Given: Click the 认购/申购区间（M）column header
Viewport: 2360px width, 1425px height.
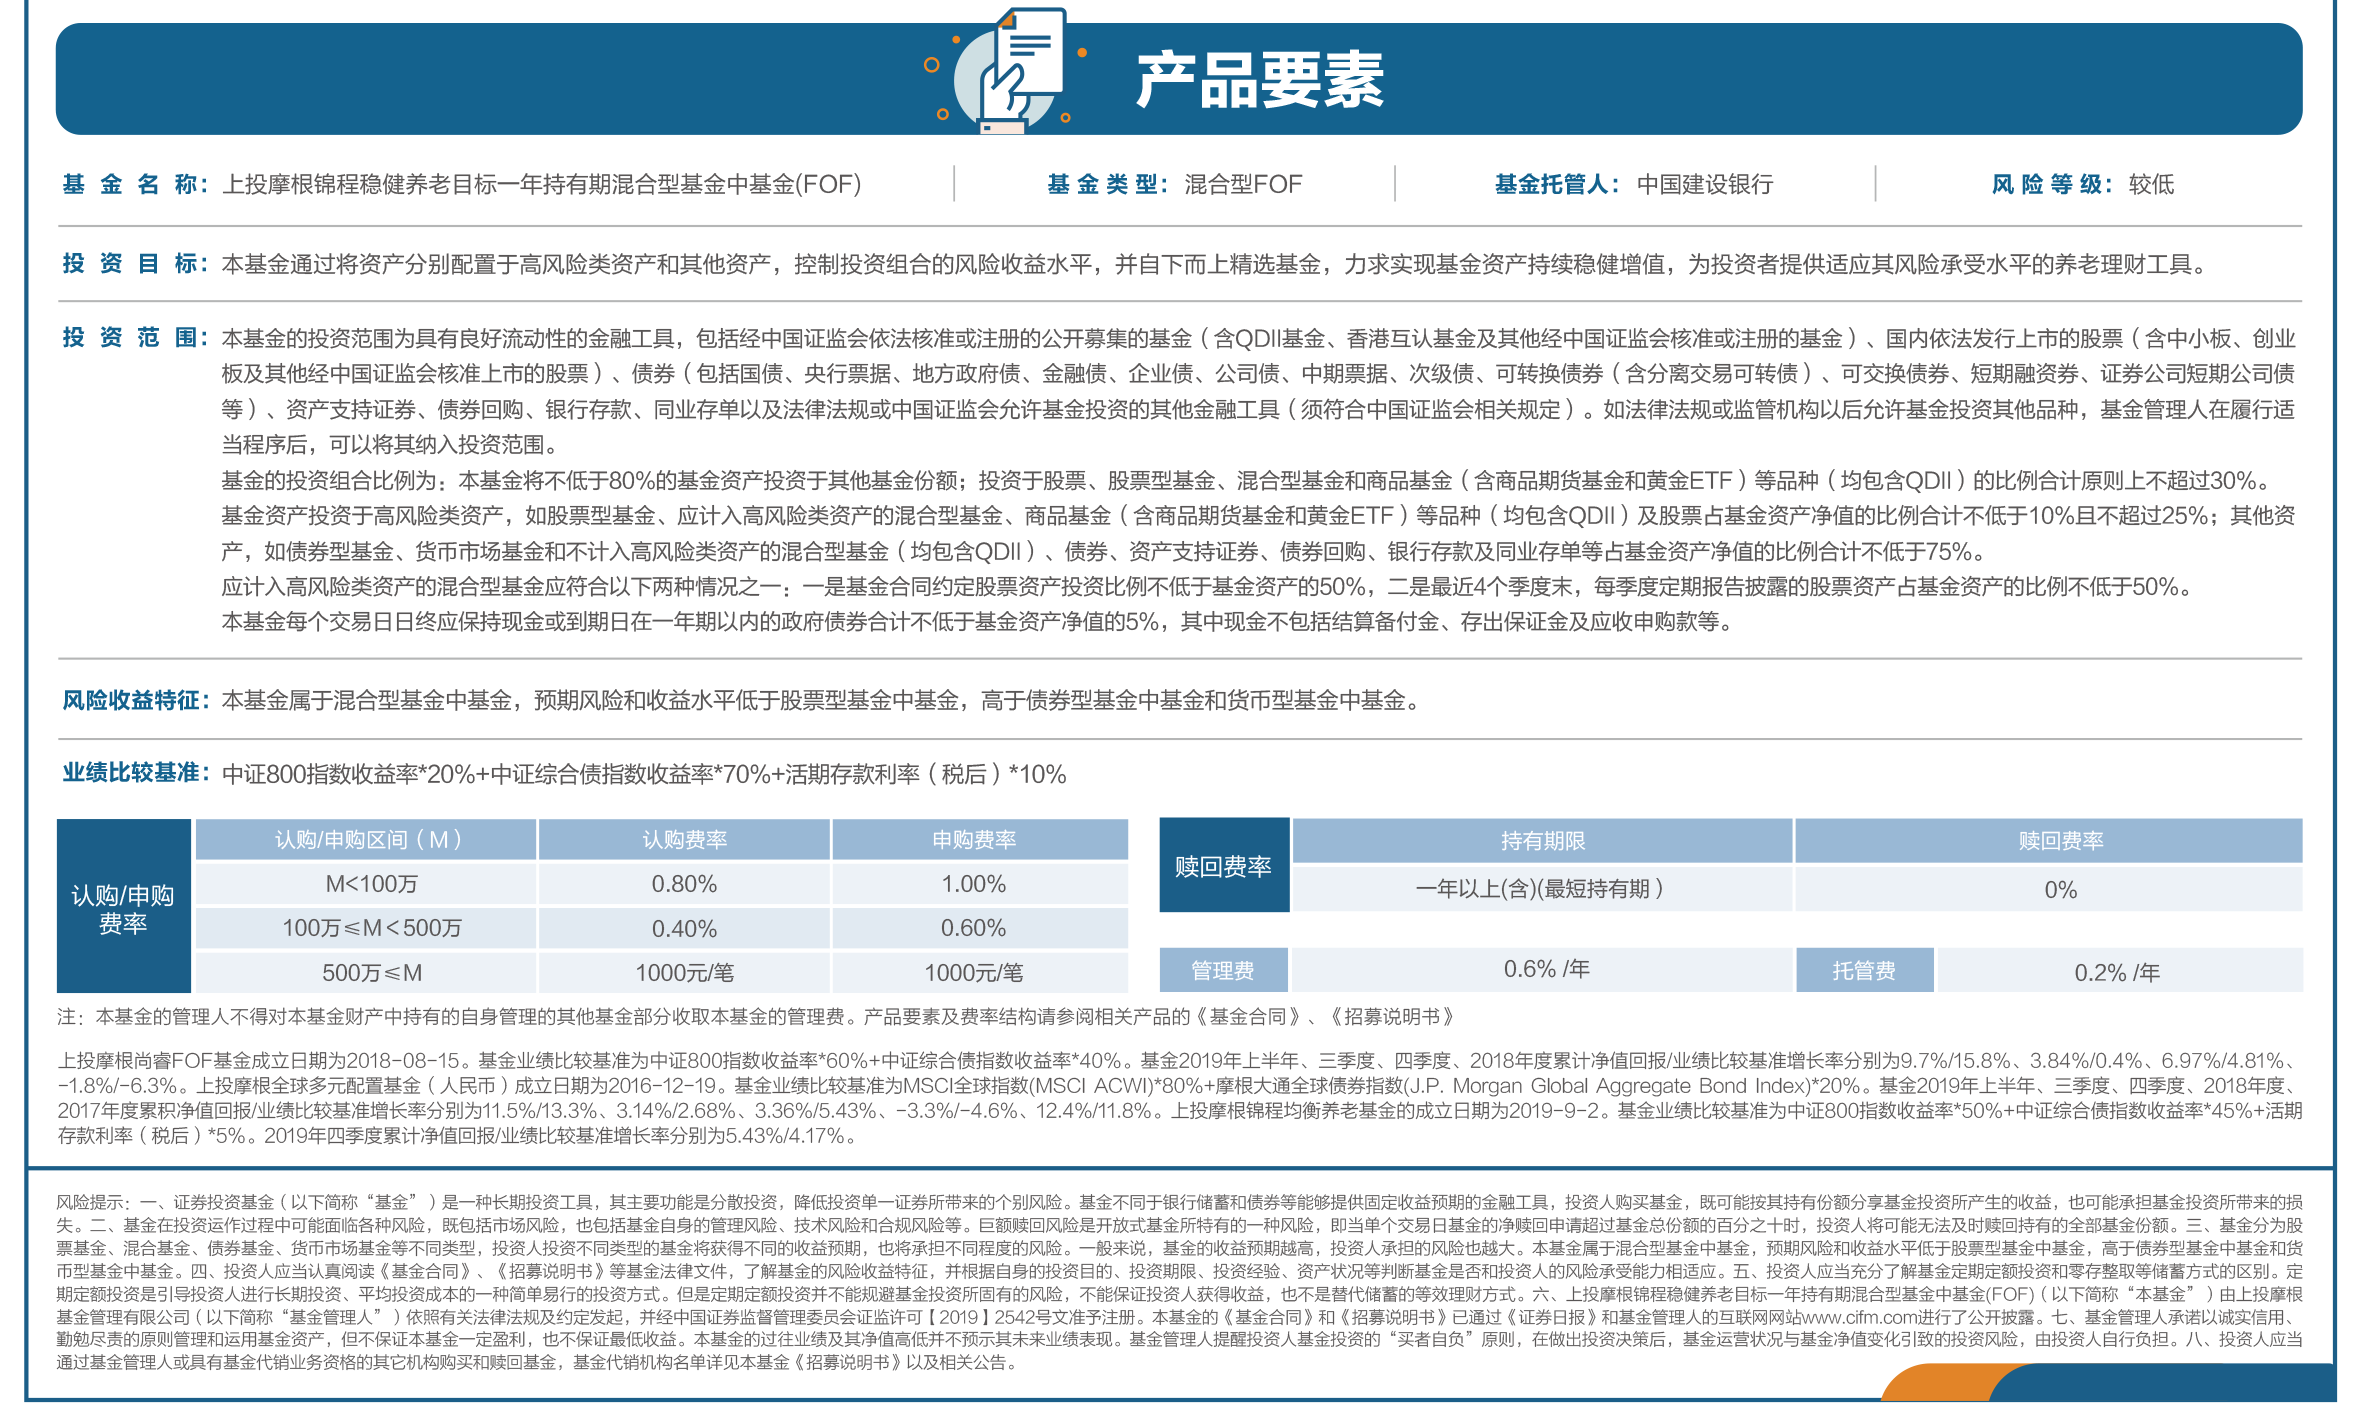Looking at the screenshot, I should click(366, 840).
